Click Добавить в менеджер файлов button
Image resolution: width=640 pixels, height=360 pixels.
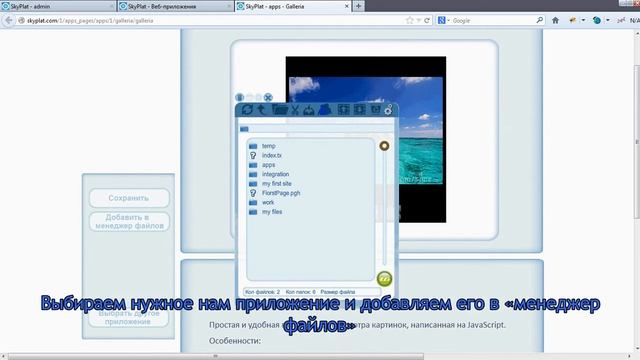(129, 222)
